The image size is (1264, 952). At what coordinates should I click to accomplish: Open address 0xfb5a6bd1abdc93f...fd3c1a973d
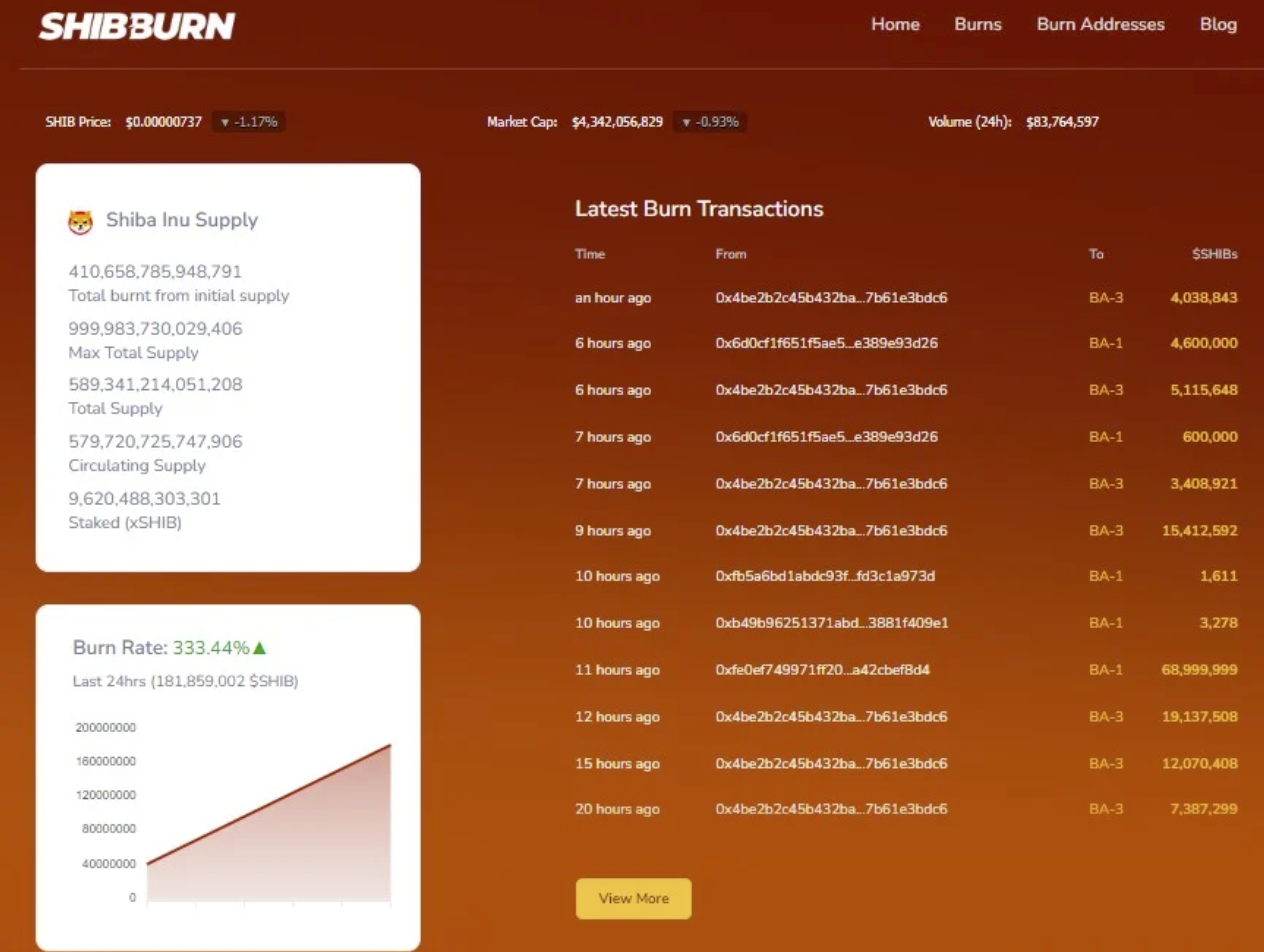point(825,576)
